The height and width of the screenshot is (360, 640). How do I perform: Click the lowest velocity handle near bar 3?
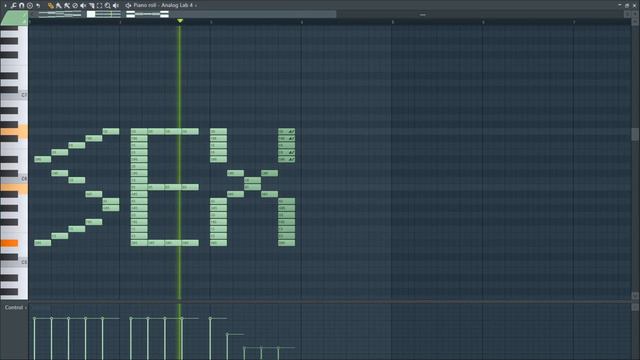pyautogui.click(x=244, y=348)
